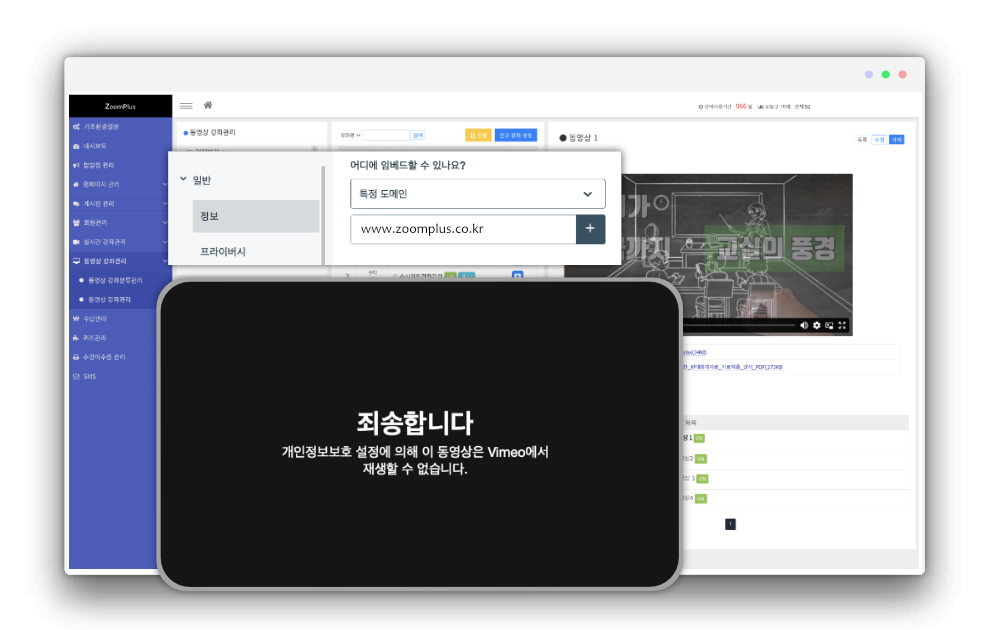The height and width of the screenshot is (630, 1000).
Task: Click the yellow 정렬 button
Action: click(x=478, y=135)
